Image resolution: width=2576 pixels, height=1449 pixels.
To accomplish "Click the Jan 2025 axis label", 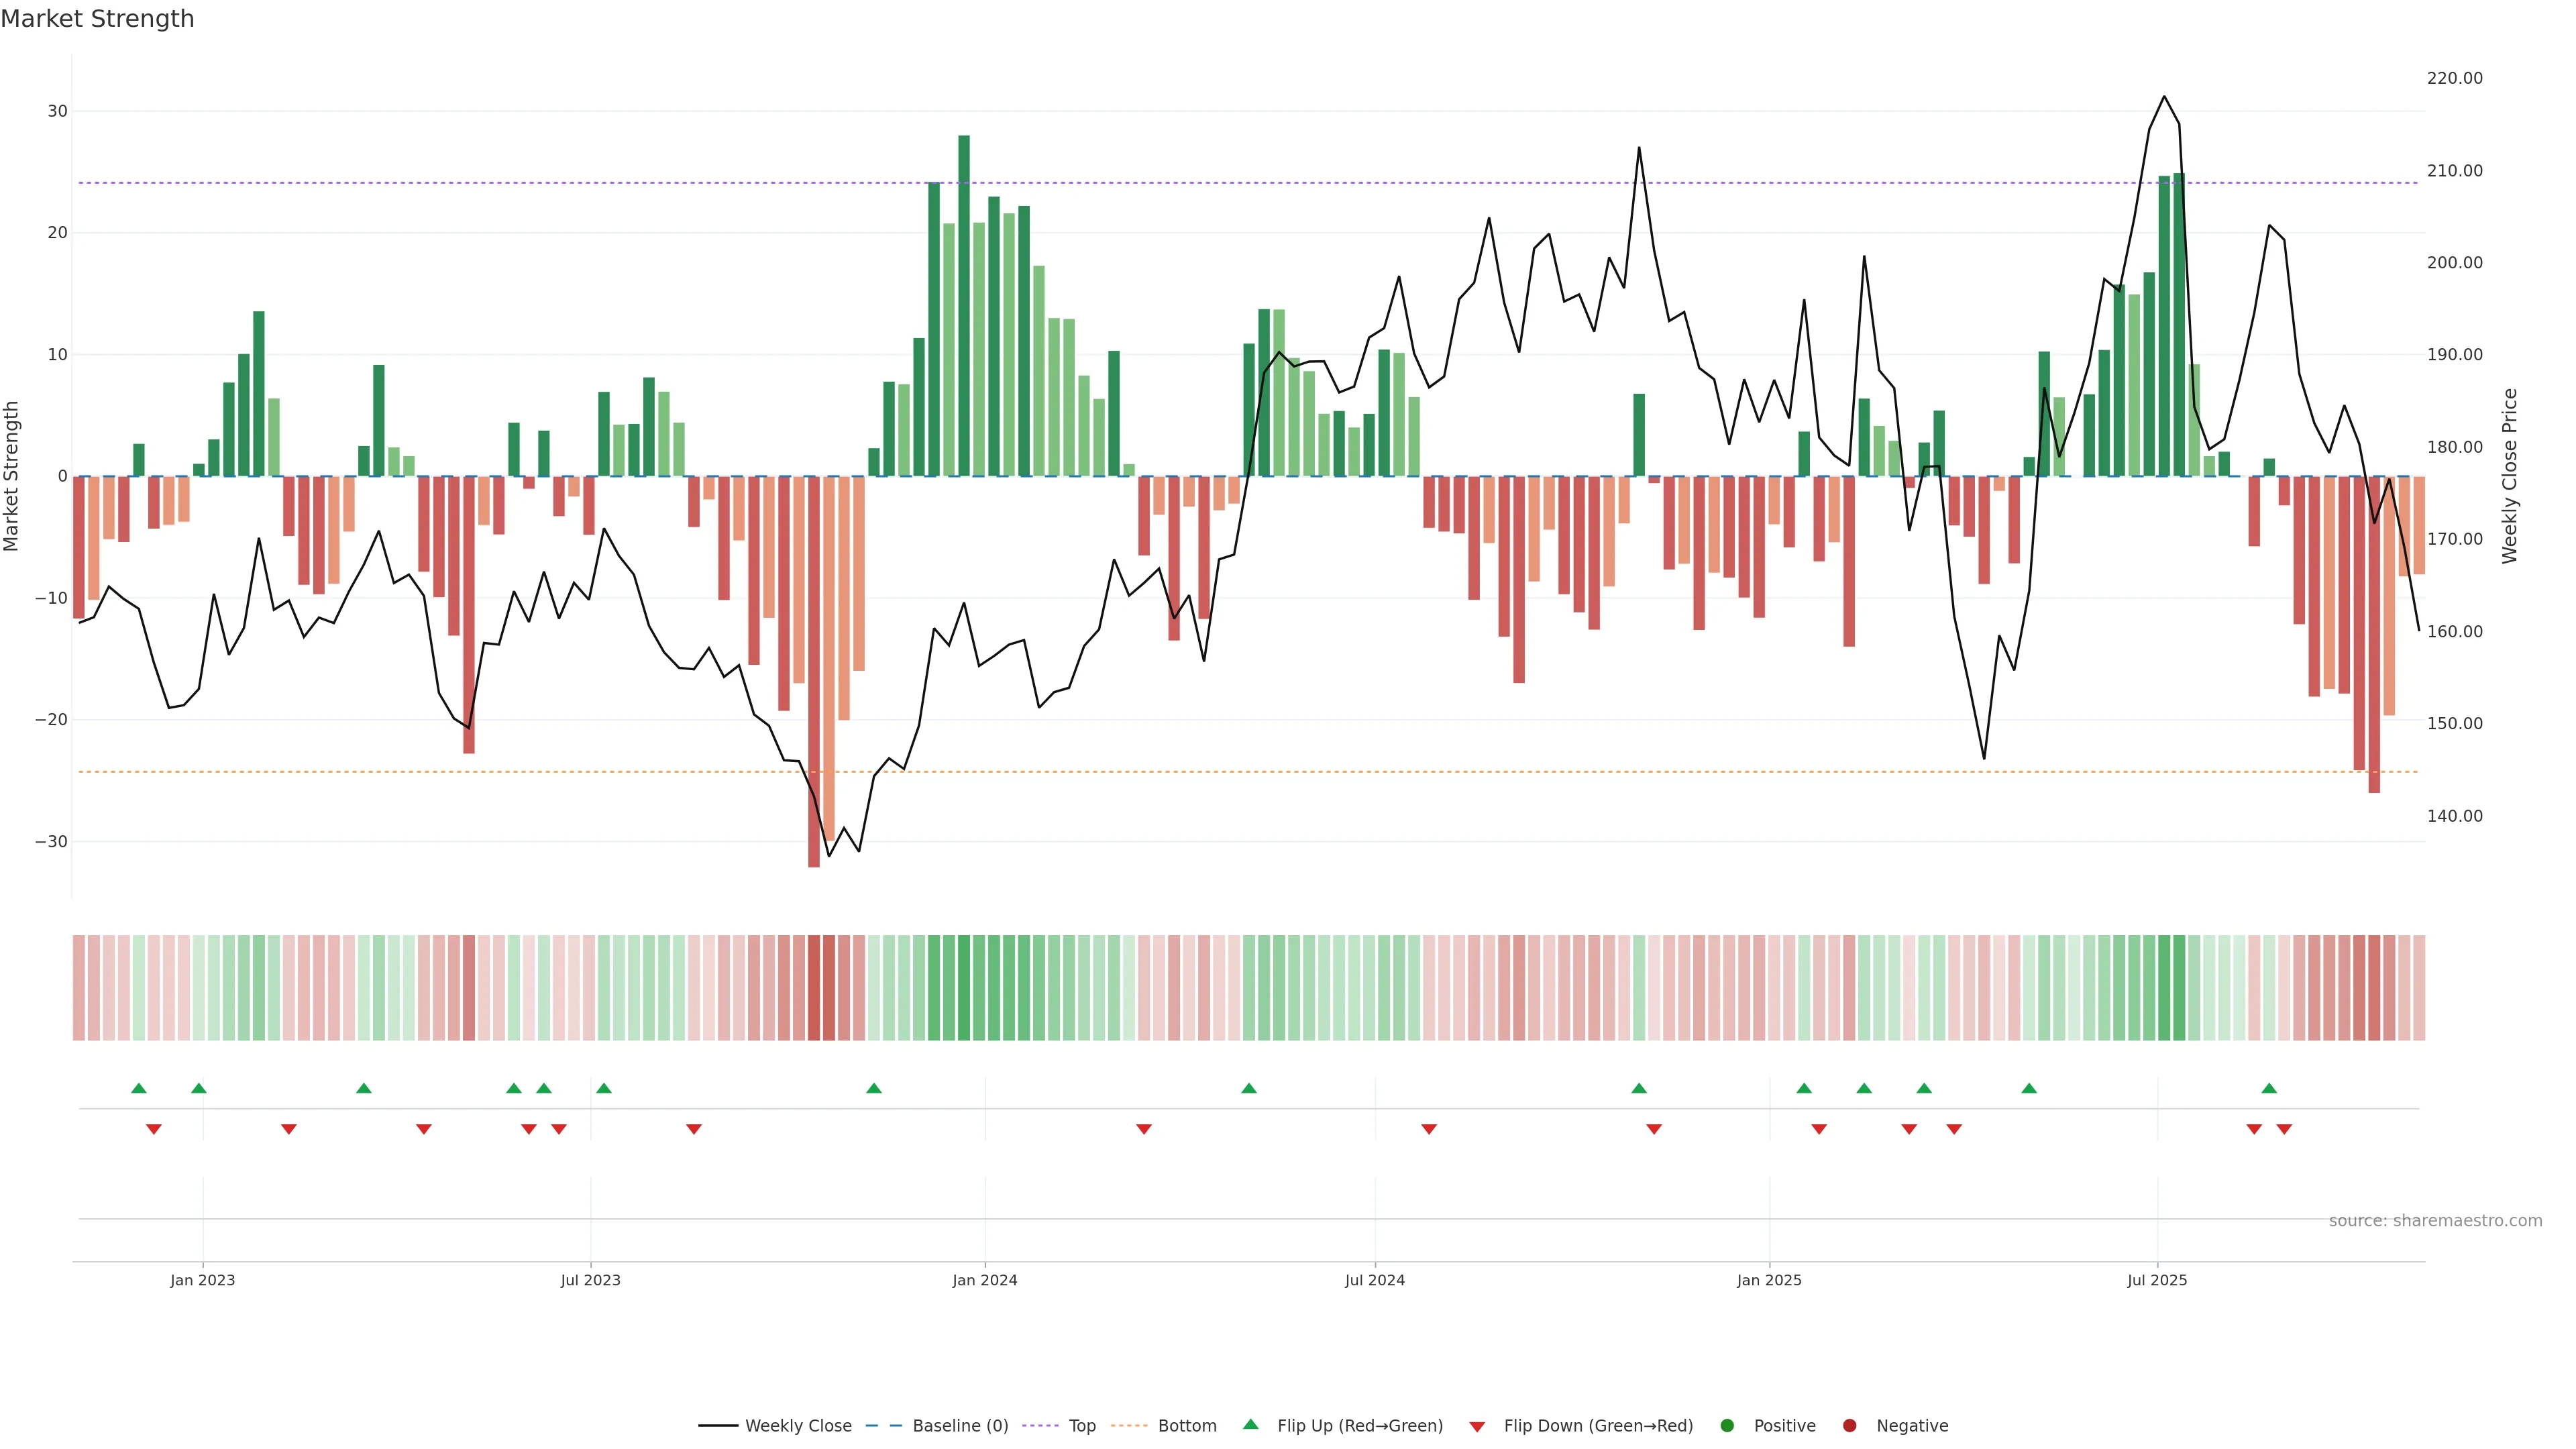I will (x=1769, y=1280).
